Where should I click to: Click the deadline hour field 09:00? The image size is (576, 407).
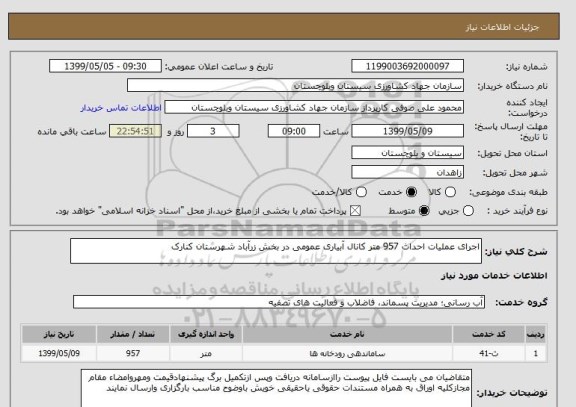[294, 131]
